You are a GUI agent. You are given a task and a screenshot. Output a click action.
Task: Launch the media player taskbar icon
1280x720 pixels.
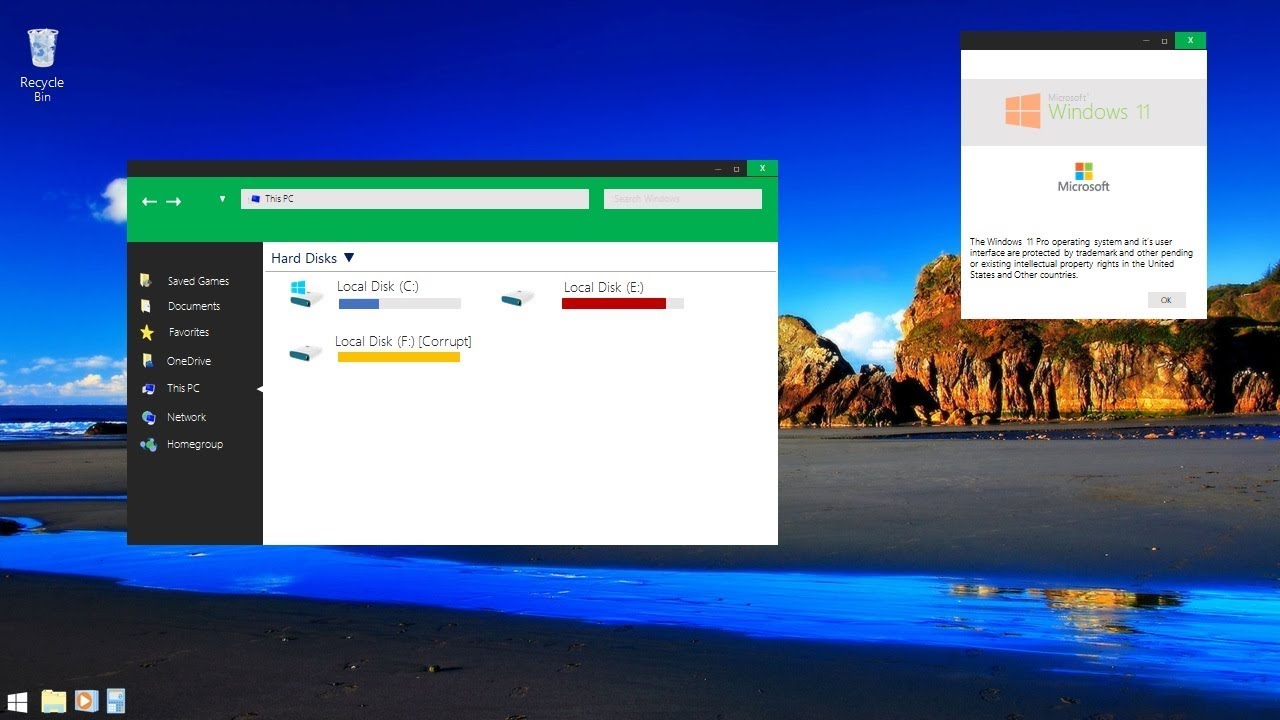point(85,702)
